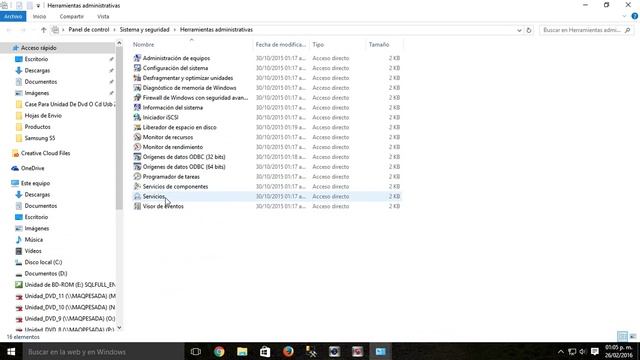Open the Action Center notification icon
Image resolution: width=640 pixels, height=360 pixels.
pyautogui.click(x=595, y=351)
